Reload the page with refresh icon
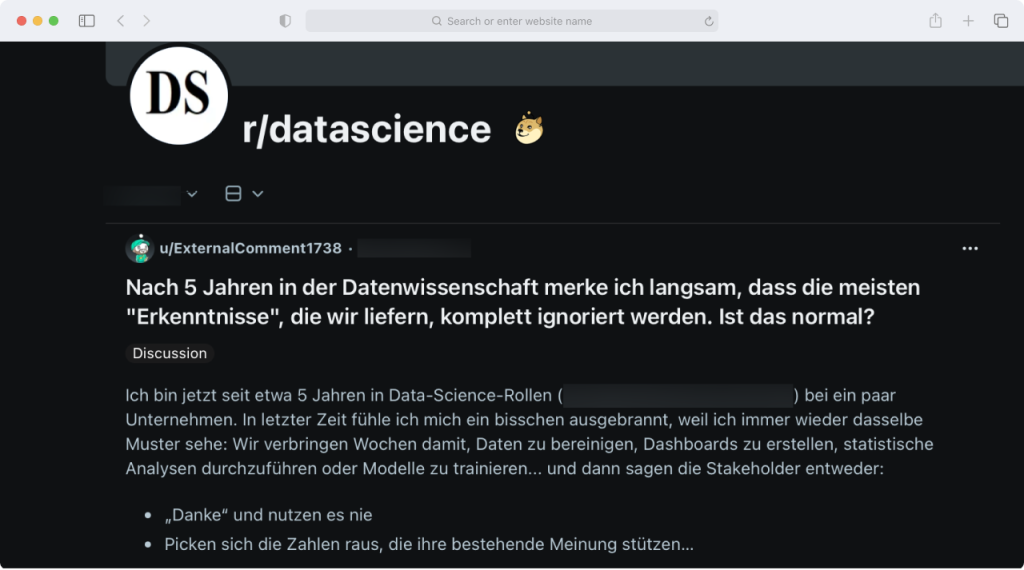 (709, 22)
